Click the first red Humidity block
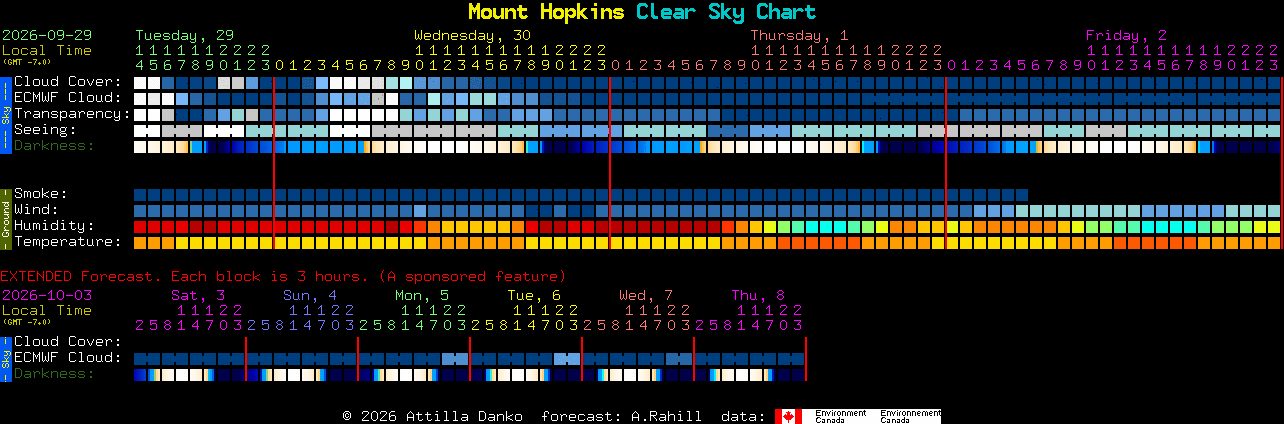The image size is (1284, 424). 140,226
